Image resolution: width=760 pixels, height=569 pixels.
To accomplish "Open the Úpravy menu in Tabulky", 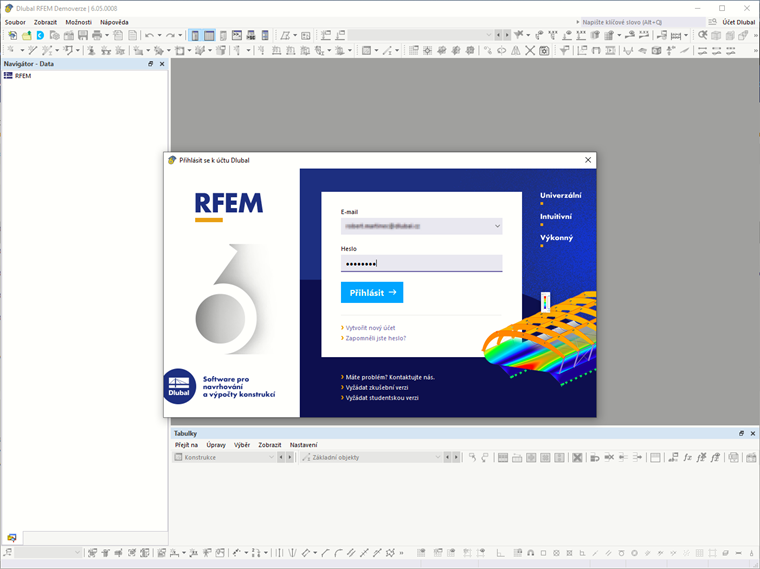I will point(216,444).
